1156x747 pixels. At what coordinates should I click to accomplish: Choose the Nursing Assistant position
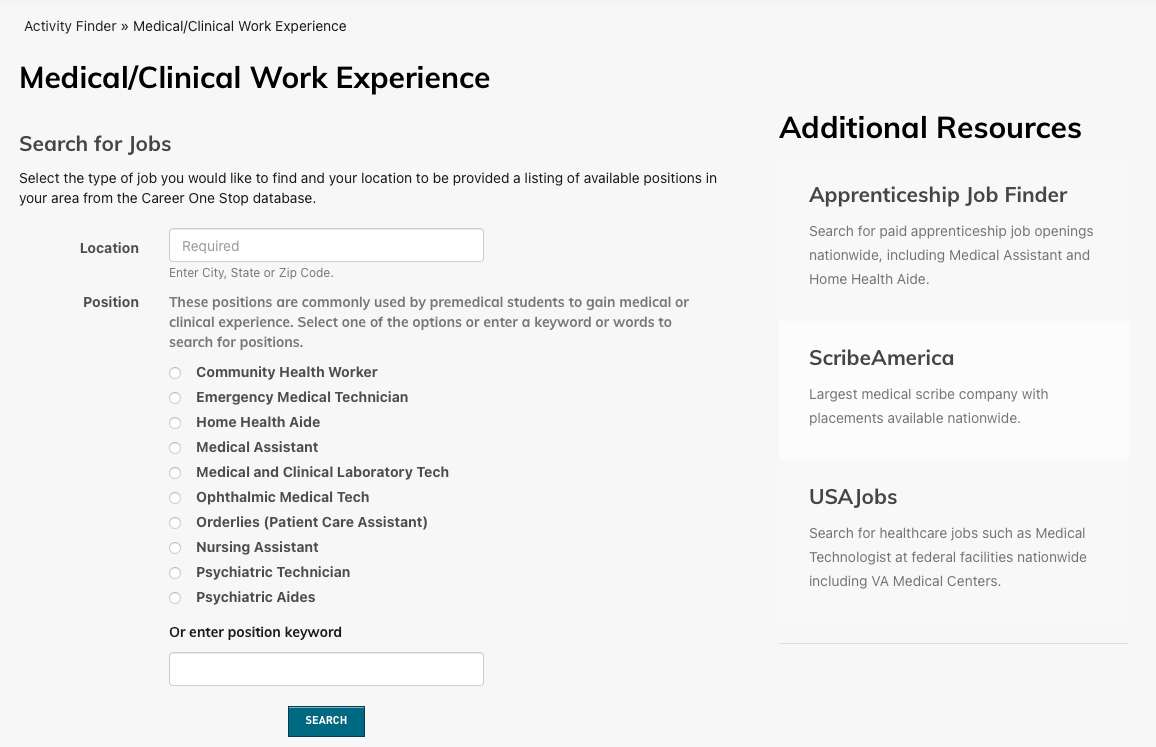(x=175, y=547)
